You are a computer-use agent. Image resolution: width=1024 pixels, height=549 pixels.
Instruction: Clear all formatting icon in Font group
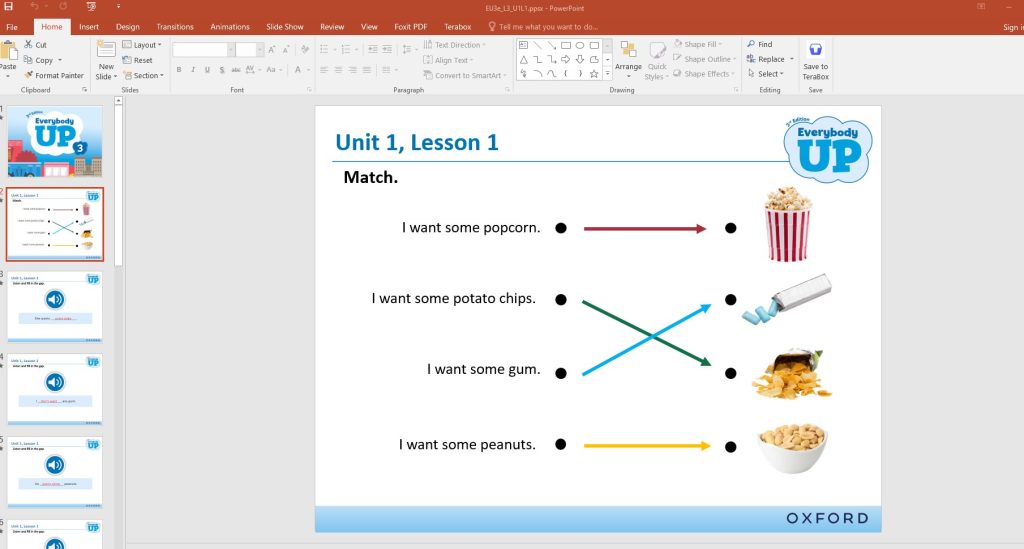point(304,50)
